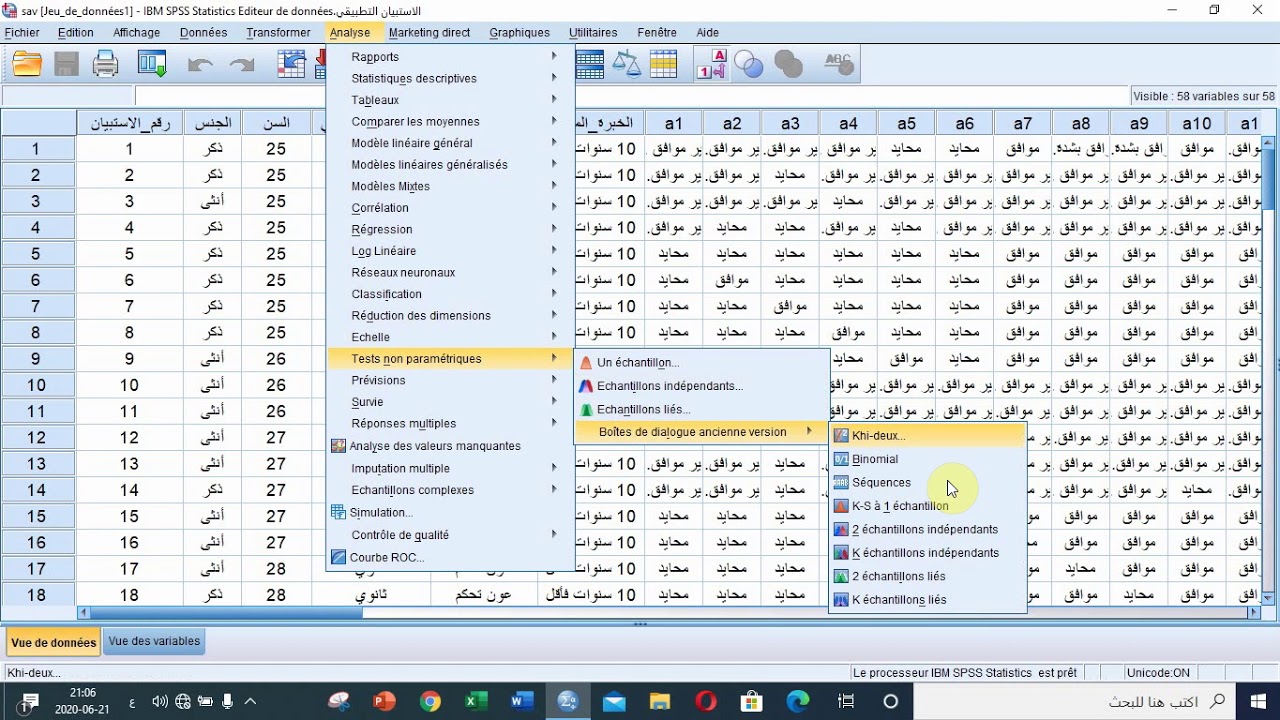Select the Vue de données tab
This screenshot has height=720, width=1280.
coord(54,643)
